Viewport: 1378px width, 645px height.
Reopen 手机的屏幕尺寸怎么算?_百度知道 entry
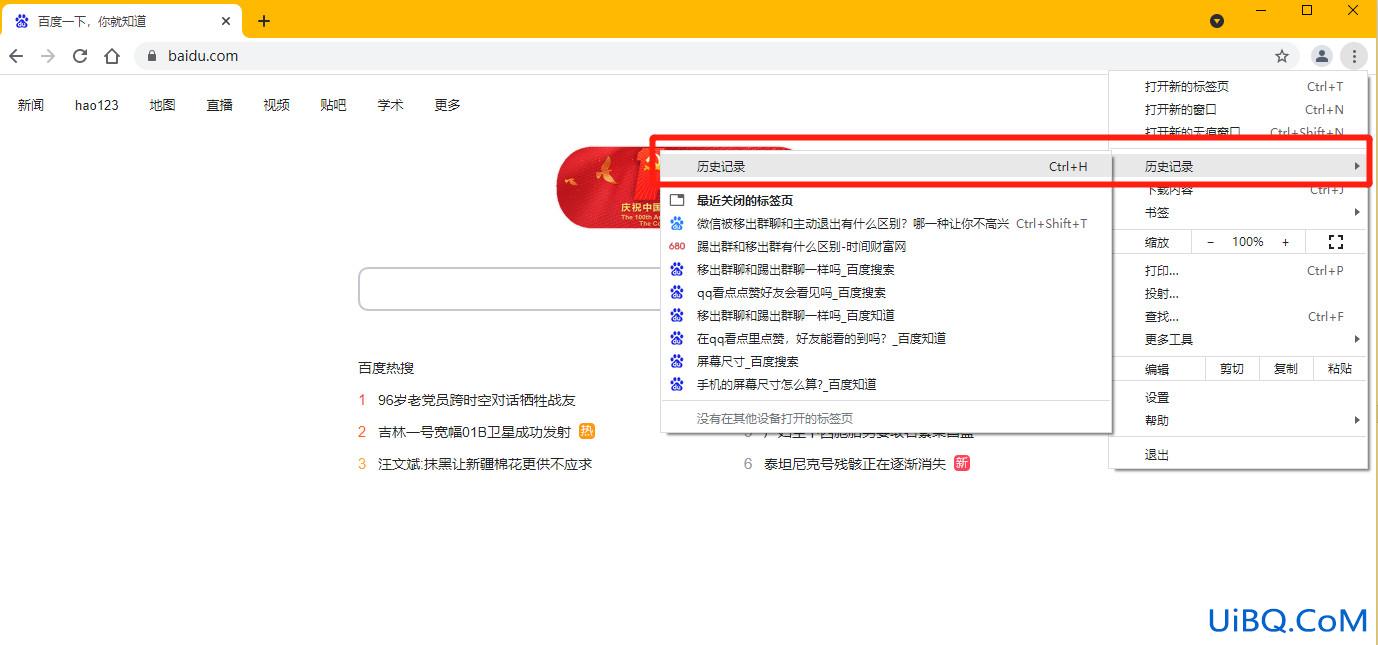tap(886, 385)
